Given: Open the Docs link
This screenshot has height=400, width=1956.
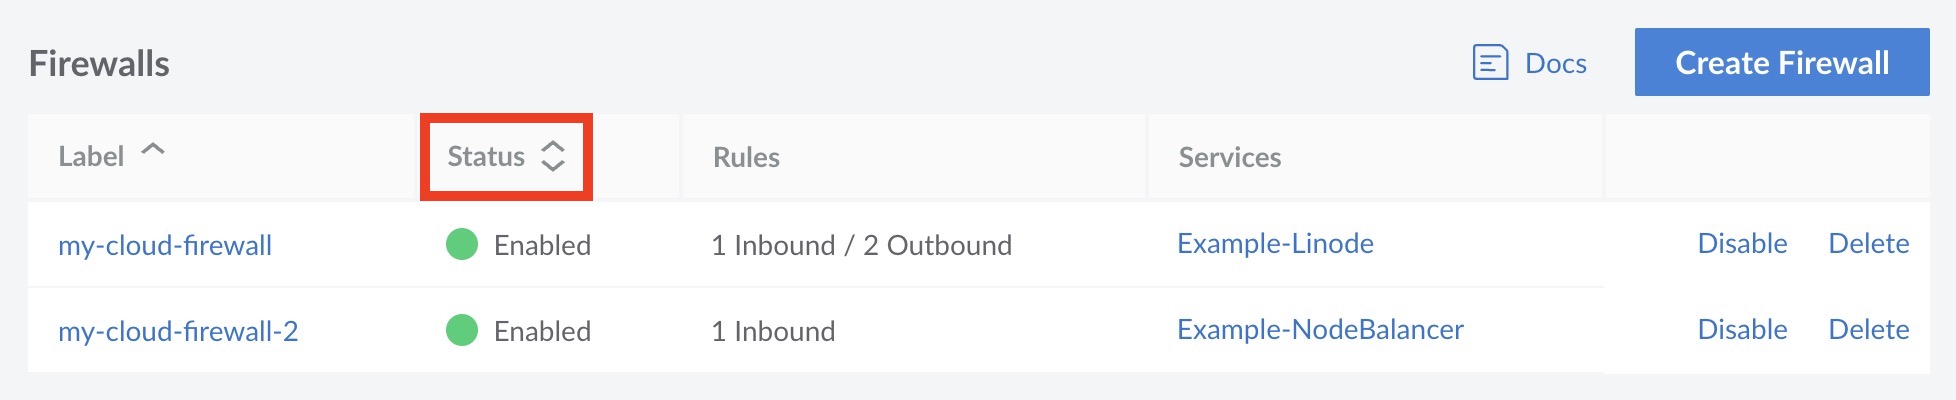Looking at the screenshot, I should [1555, 63].
